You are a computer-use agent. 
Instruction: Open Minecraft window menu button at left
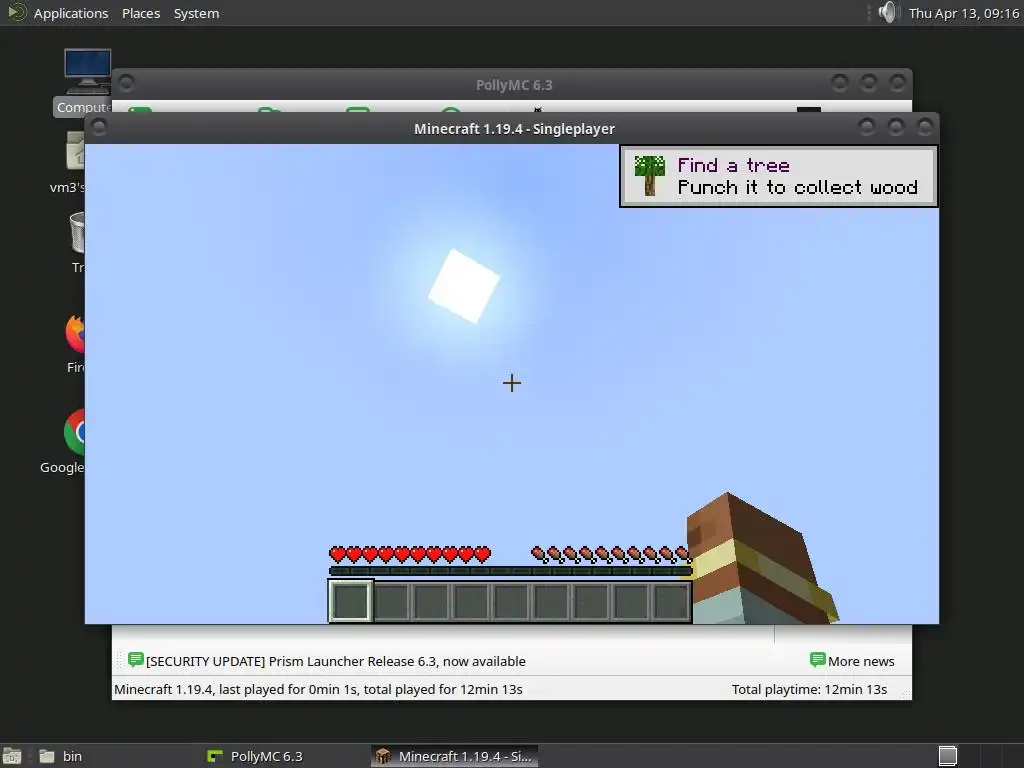click(99, 127)
